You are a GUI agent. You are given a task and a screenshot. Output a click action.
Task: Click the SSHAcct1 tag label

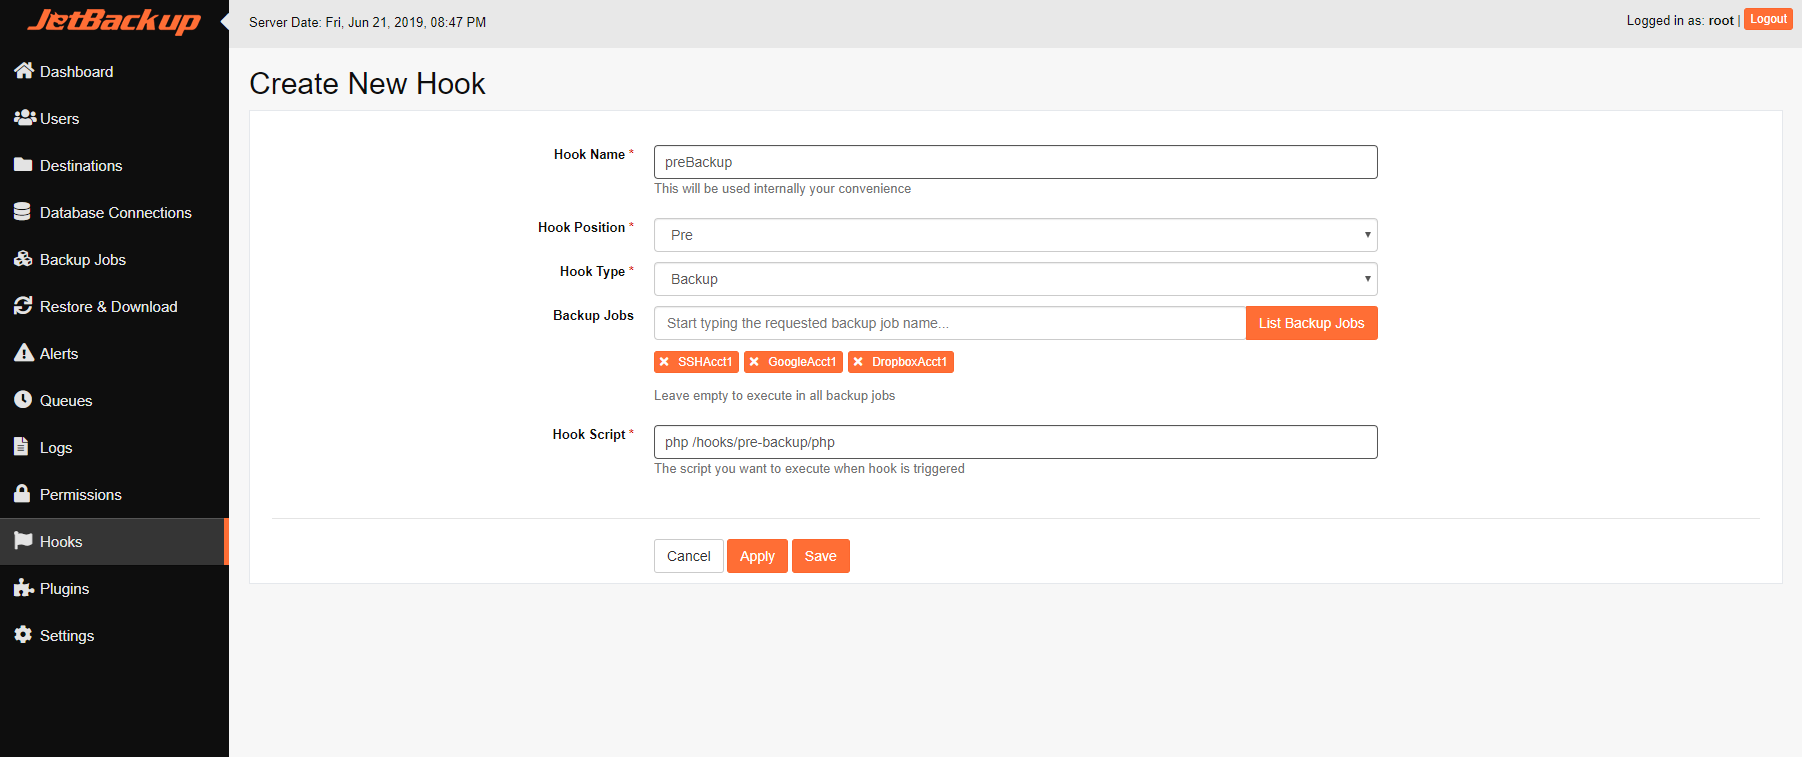tap(705, 362)
